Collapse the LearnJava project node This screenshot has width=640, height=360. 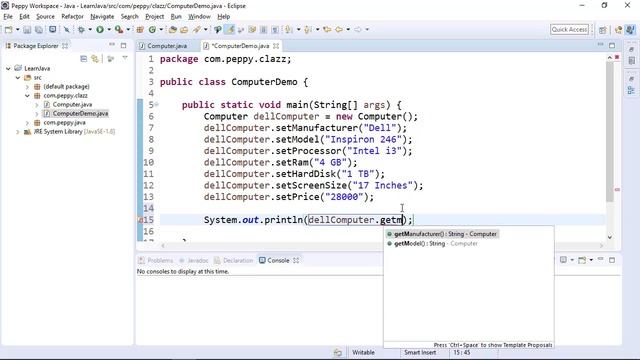coord(8,69)
